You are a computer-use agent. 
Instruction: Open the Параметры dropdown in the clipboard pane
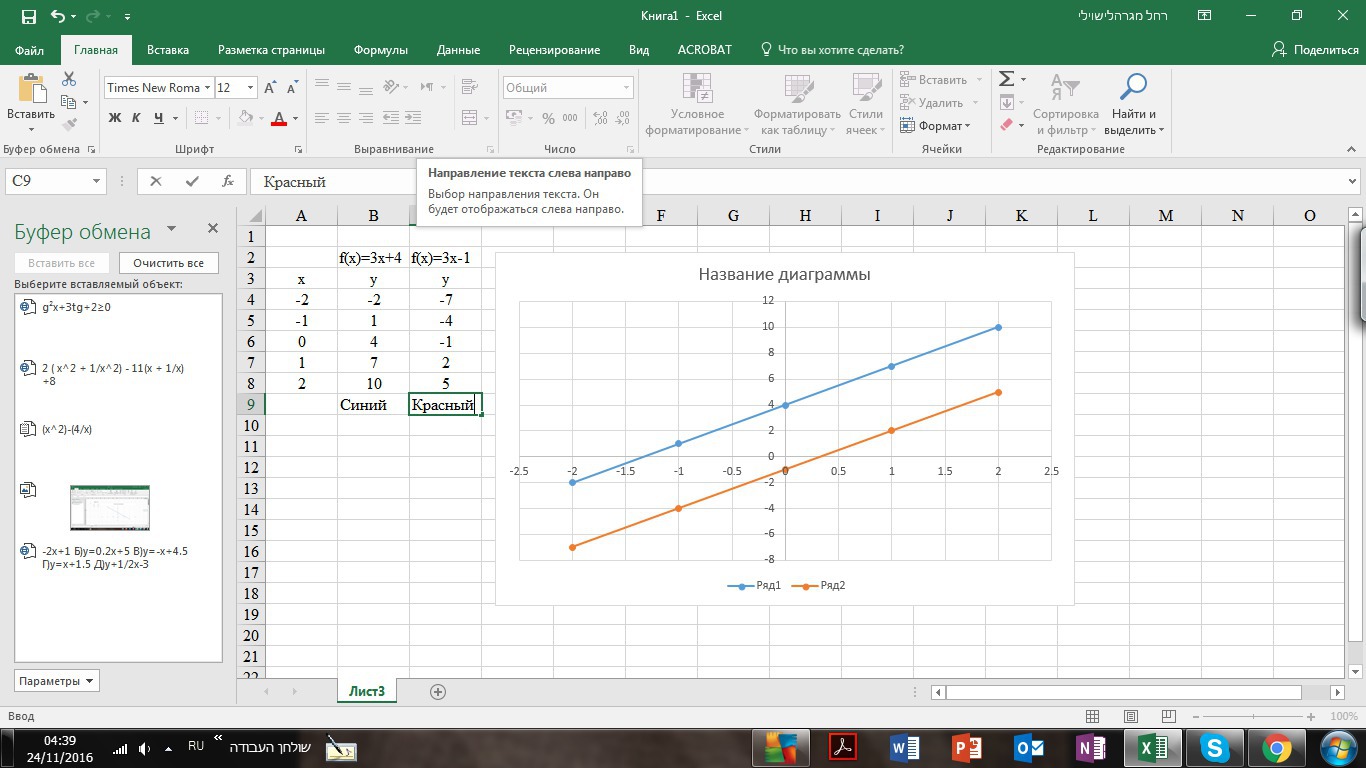57,681
